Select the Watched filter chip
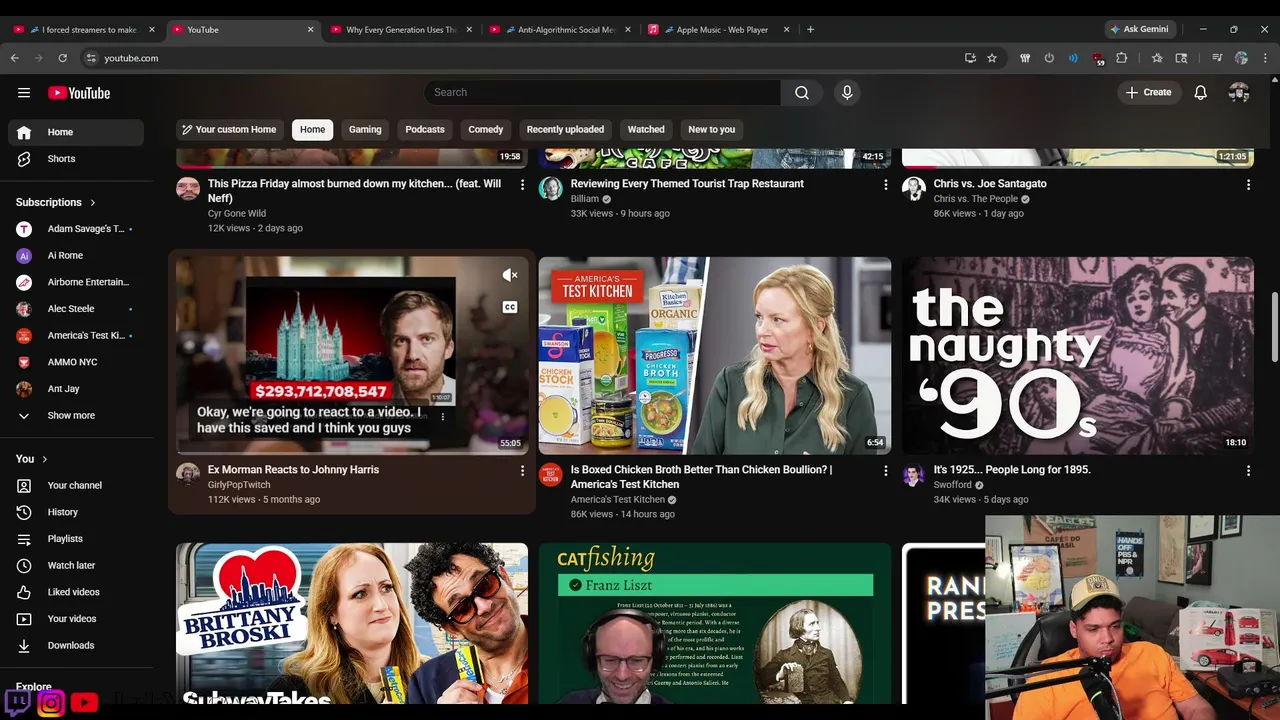 646,129
